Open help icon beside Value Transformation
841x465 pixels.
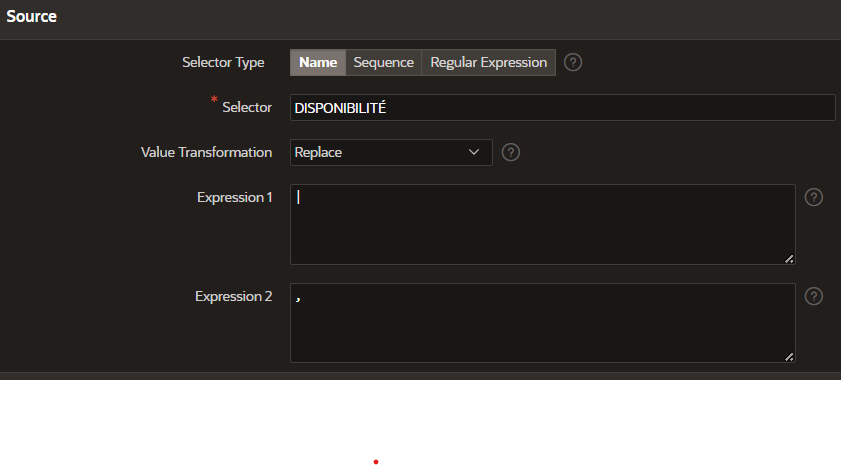point(511,153)
